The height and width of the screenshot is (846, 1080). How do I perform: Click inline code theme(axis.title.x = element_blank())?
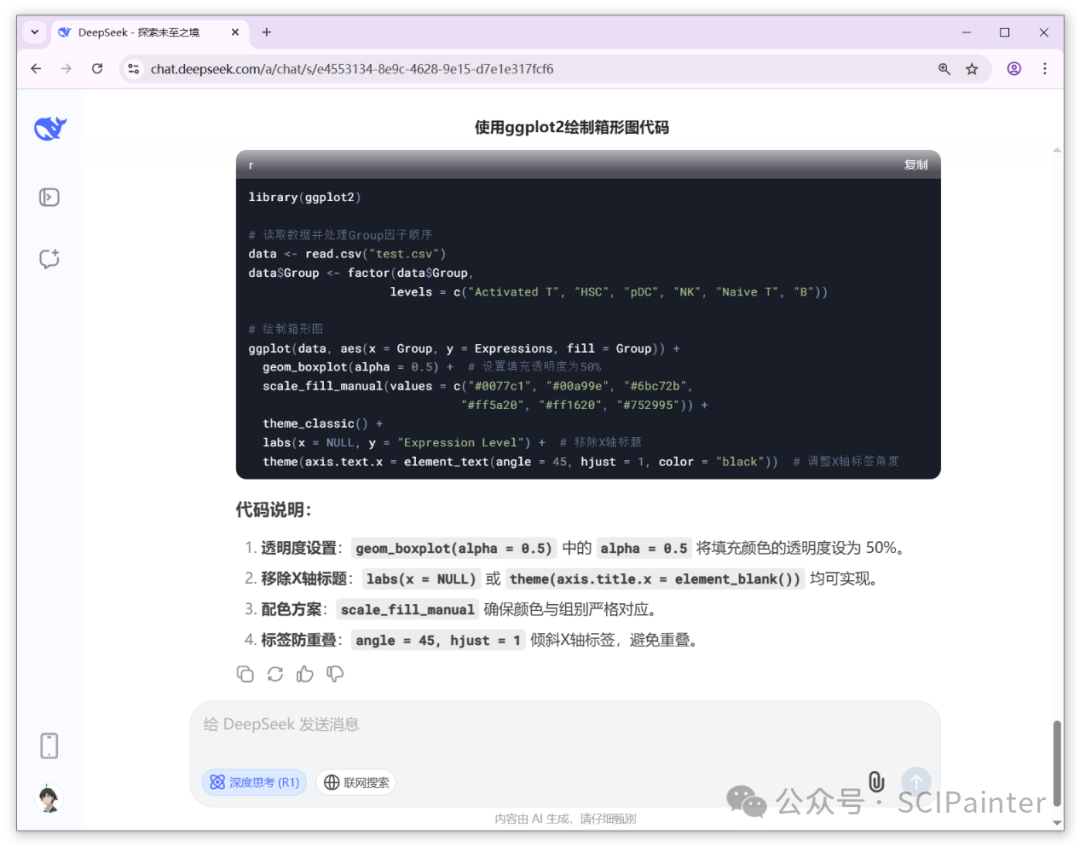pos(655,579)
